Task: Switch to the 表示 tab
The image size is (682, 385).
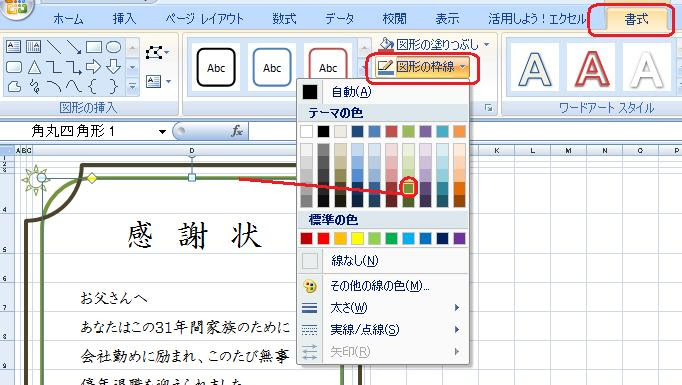Action: click(x=448, y=19)
